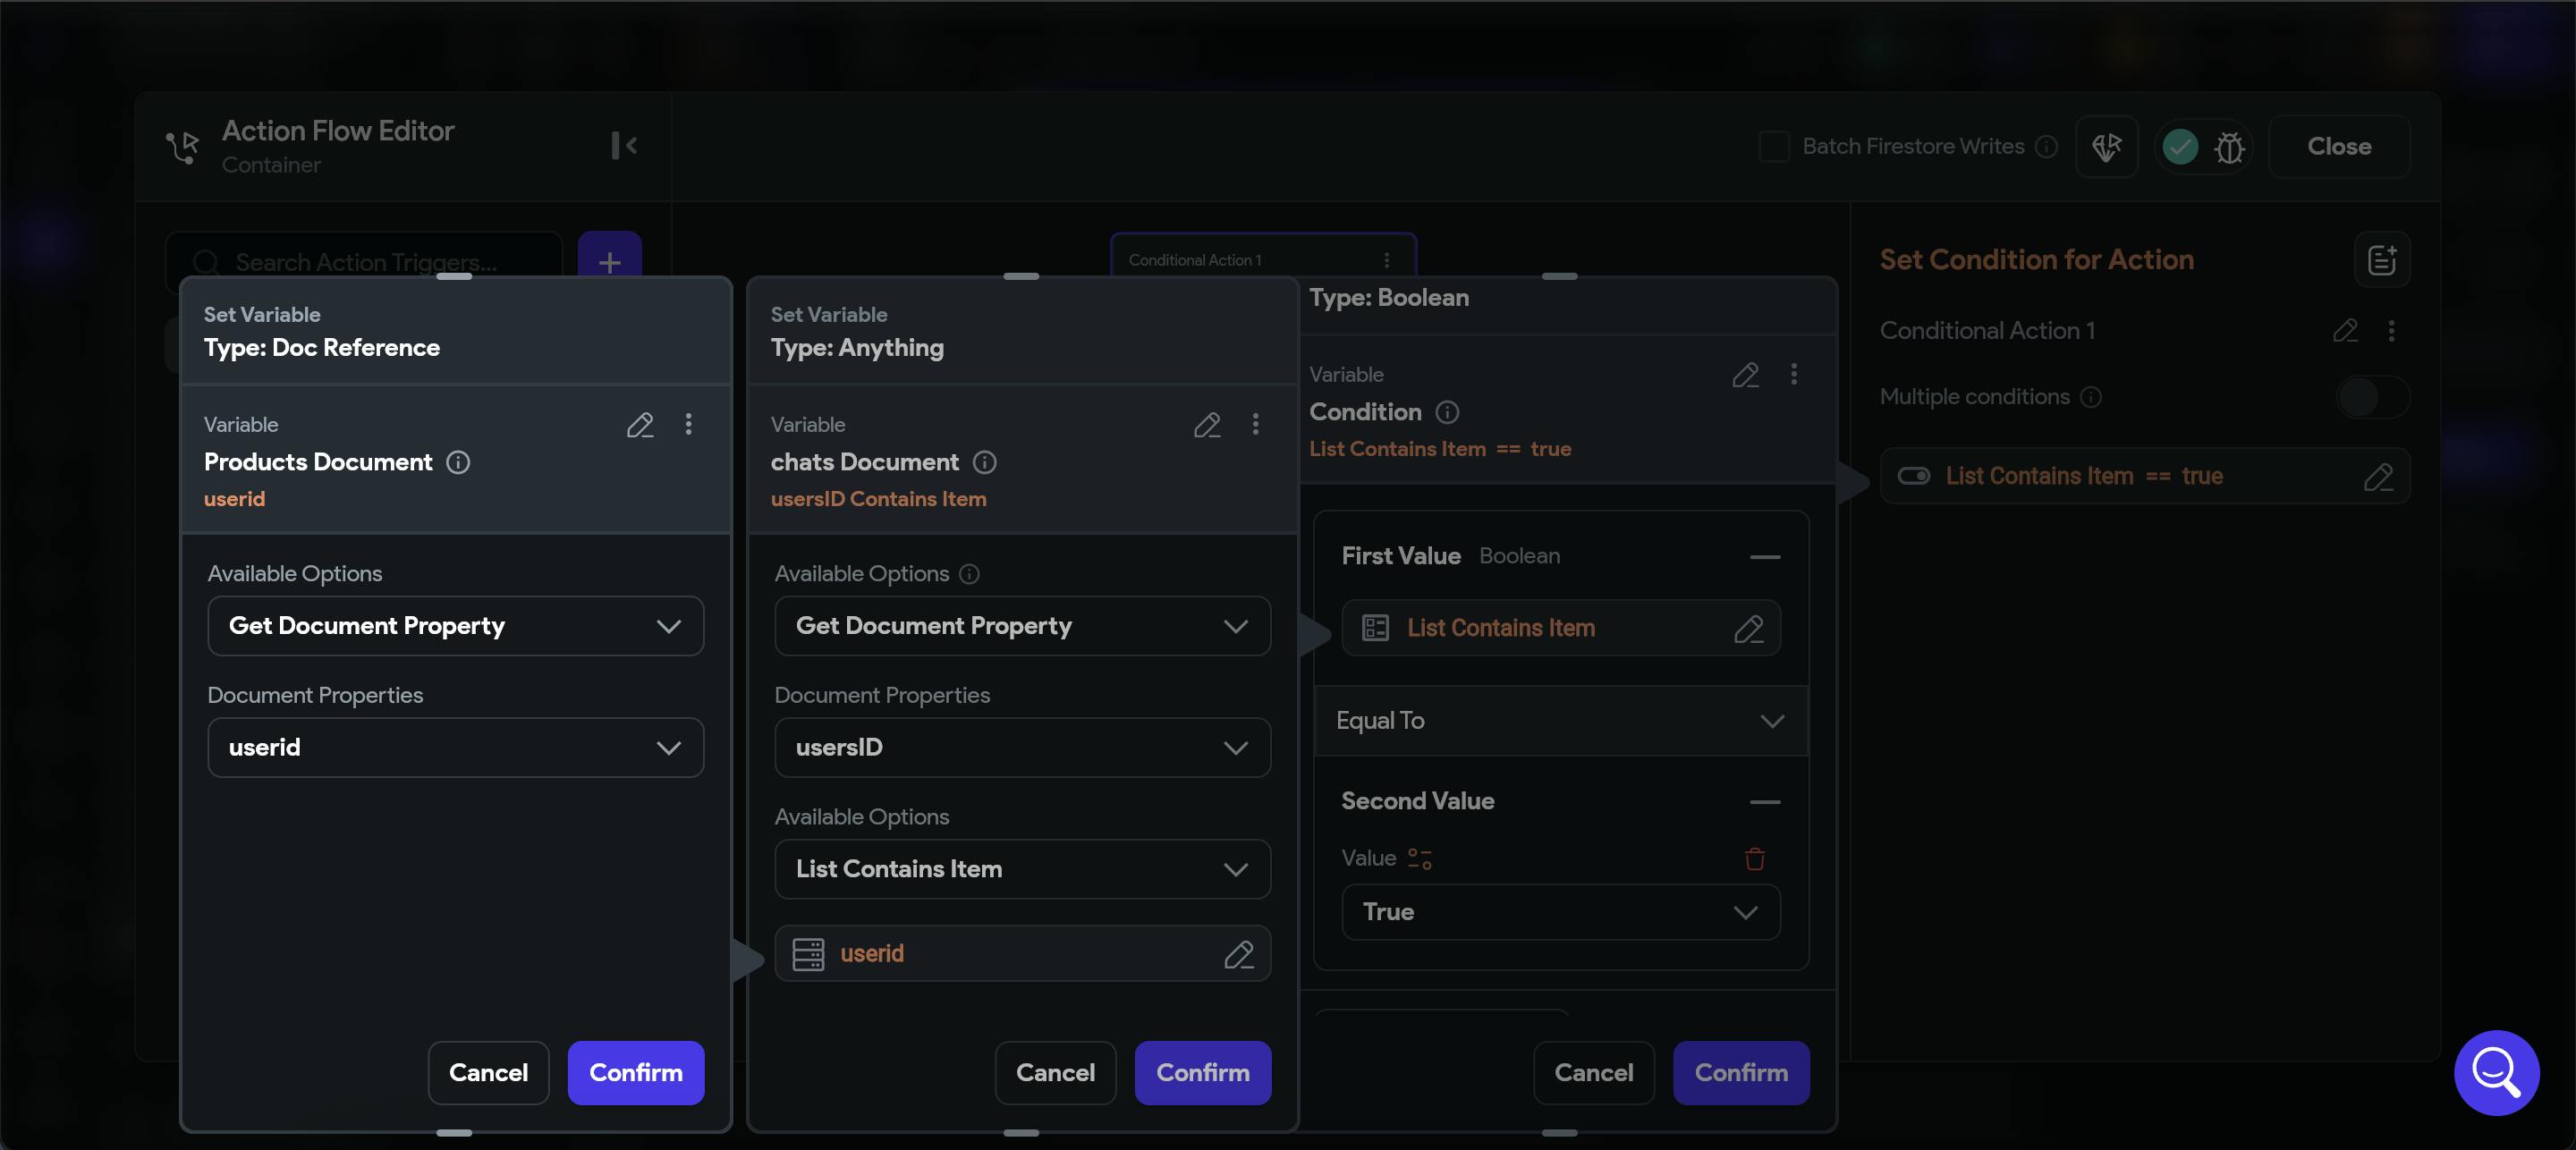Collapse the Second Value section

coord(1765,802)
